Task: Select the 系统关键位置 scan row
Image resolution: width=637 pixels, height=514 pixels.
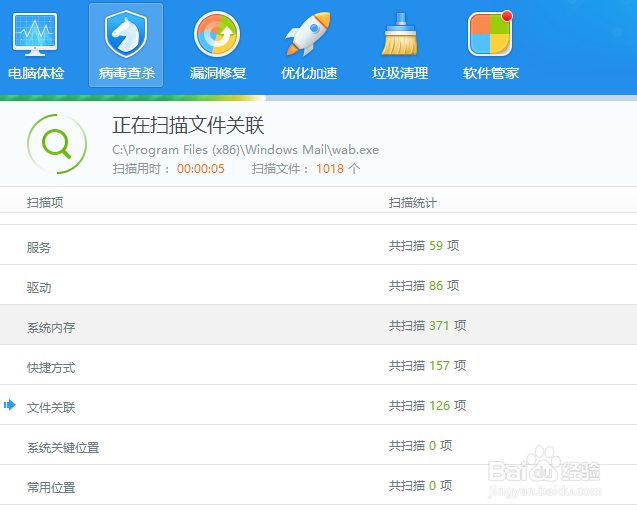Action: (318, 445)
